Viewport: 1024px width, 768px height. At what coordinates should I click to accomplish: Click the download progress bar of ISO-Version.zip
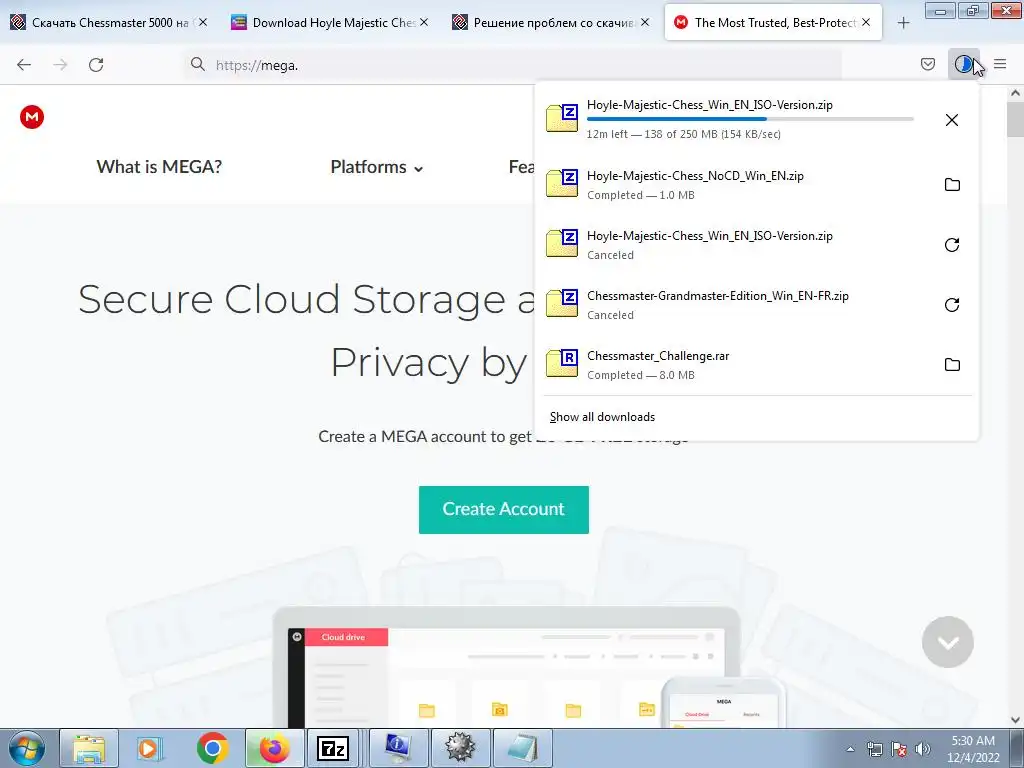tap(750, 119)
